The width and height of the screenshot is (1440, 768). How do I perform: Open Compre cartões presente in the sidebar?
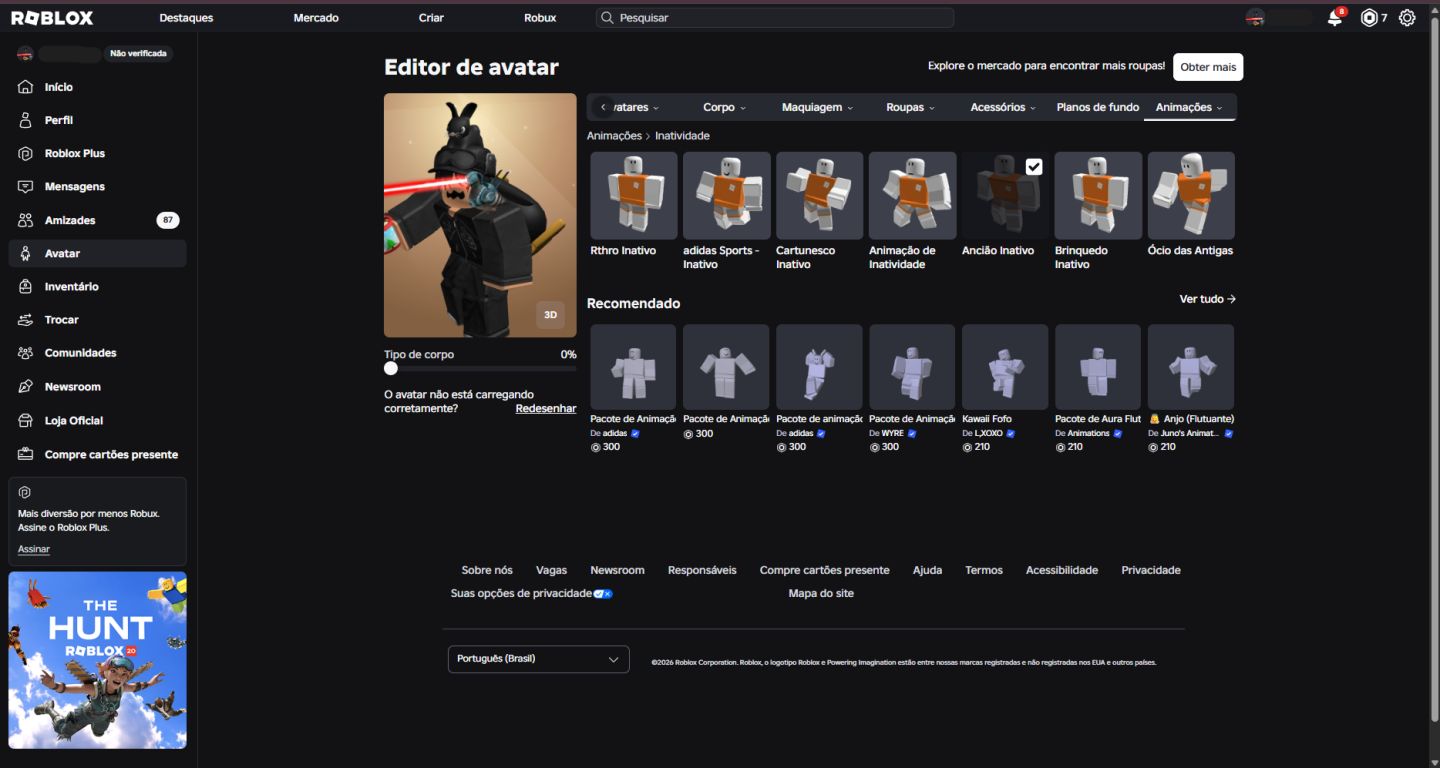97,454
